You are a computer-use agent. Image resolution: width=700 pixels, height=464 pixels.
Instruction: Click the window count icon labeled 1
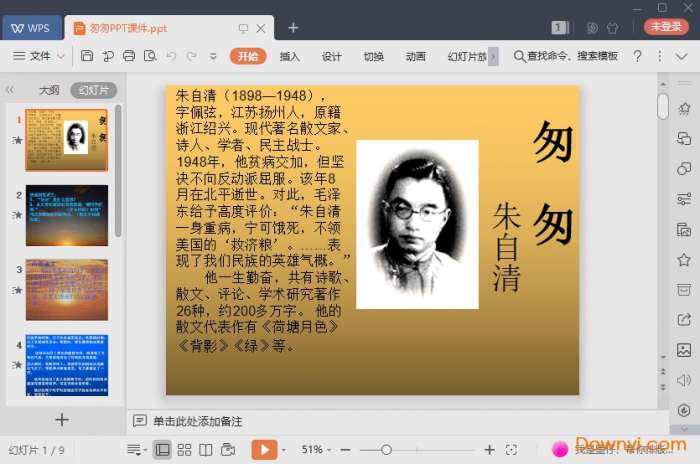tap(560, 28)
